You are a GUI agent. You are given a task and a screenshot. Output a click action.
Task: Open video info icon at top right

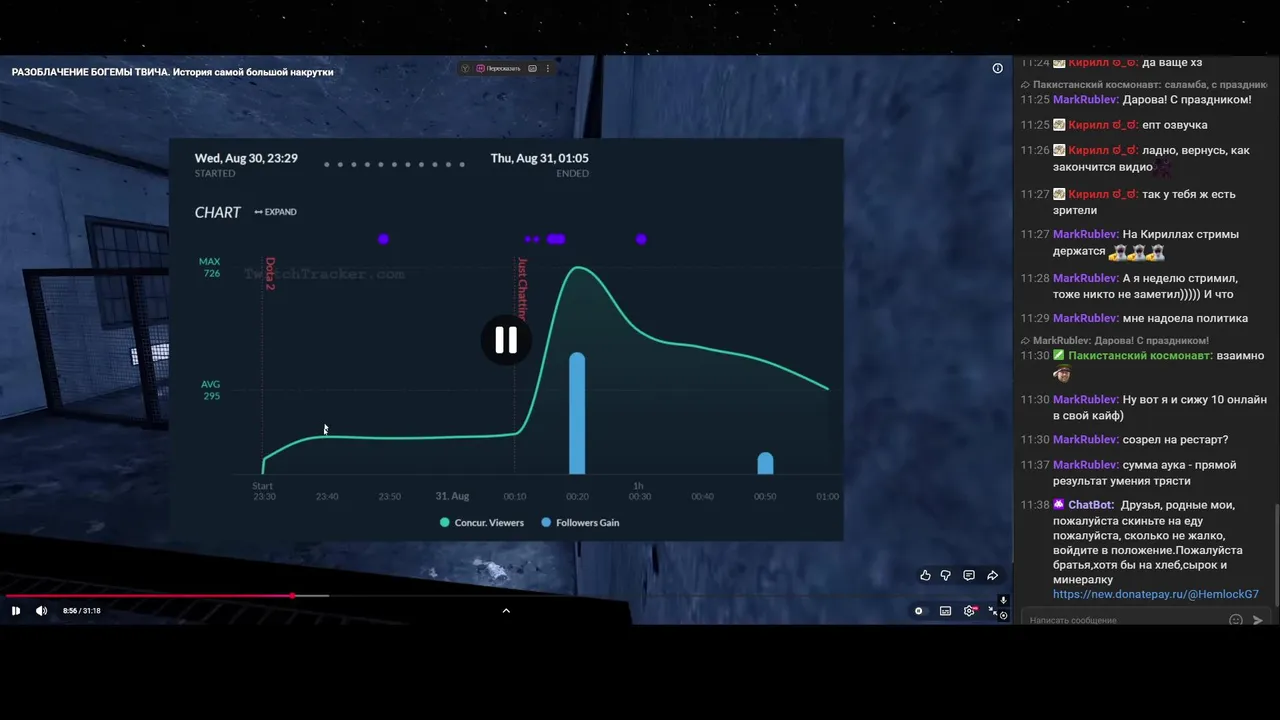point(997,68)
